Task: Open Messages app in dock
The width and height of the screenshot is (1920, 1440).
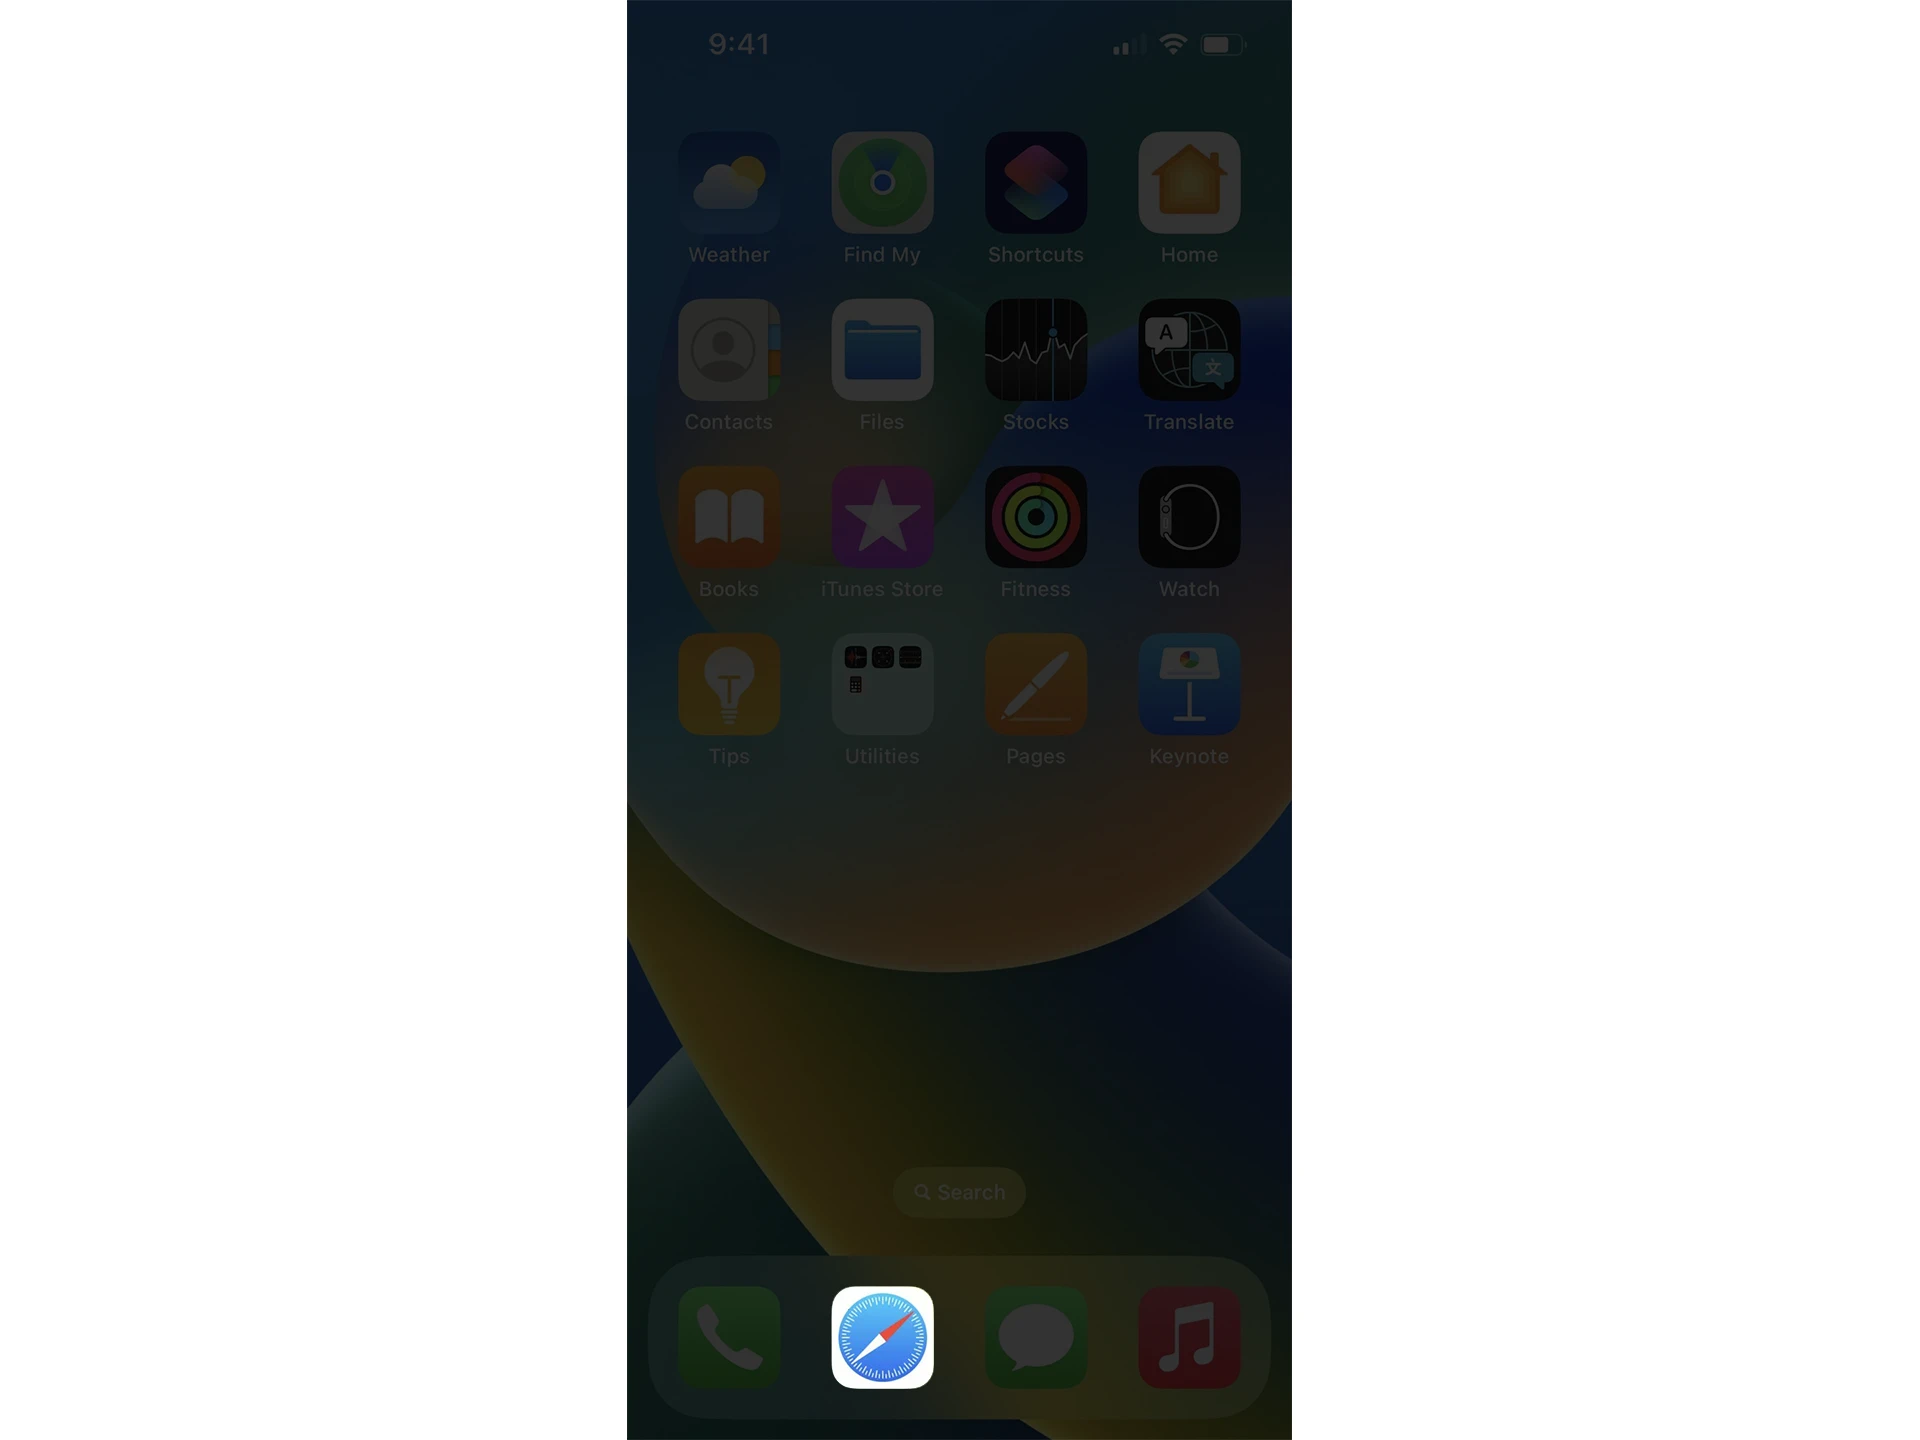Action: point(1036,1337)
